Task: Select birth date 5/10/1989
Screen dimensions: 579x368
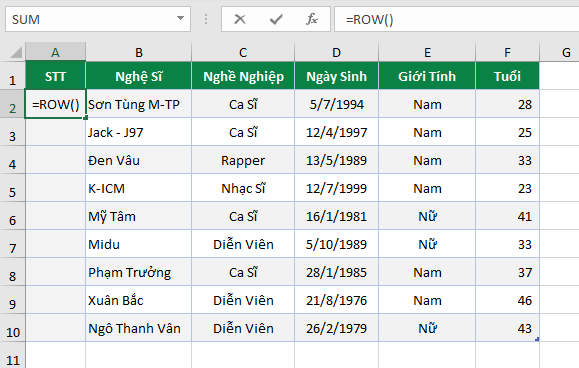Action: (x=336, y=244)
